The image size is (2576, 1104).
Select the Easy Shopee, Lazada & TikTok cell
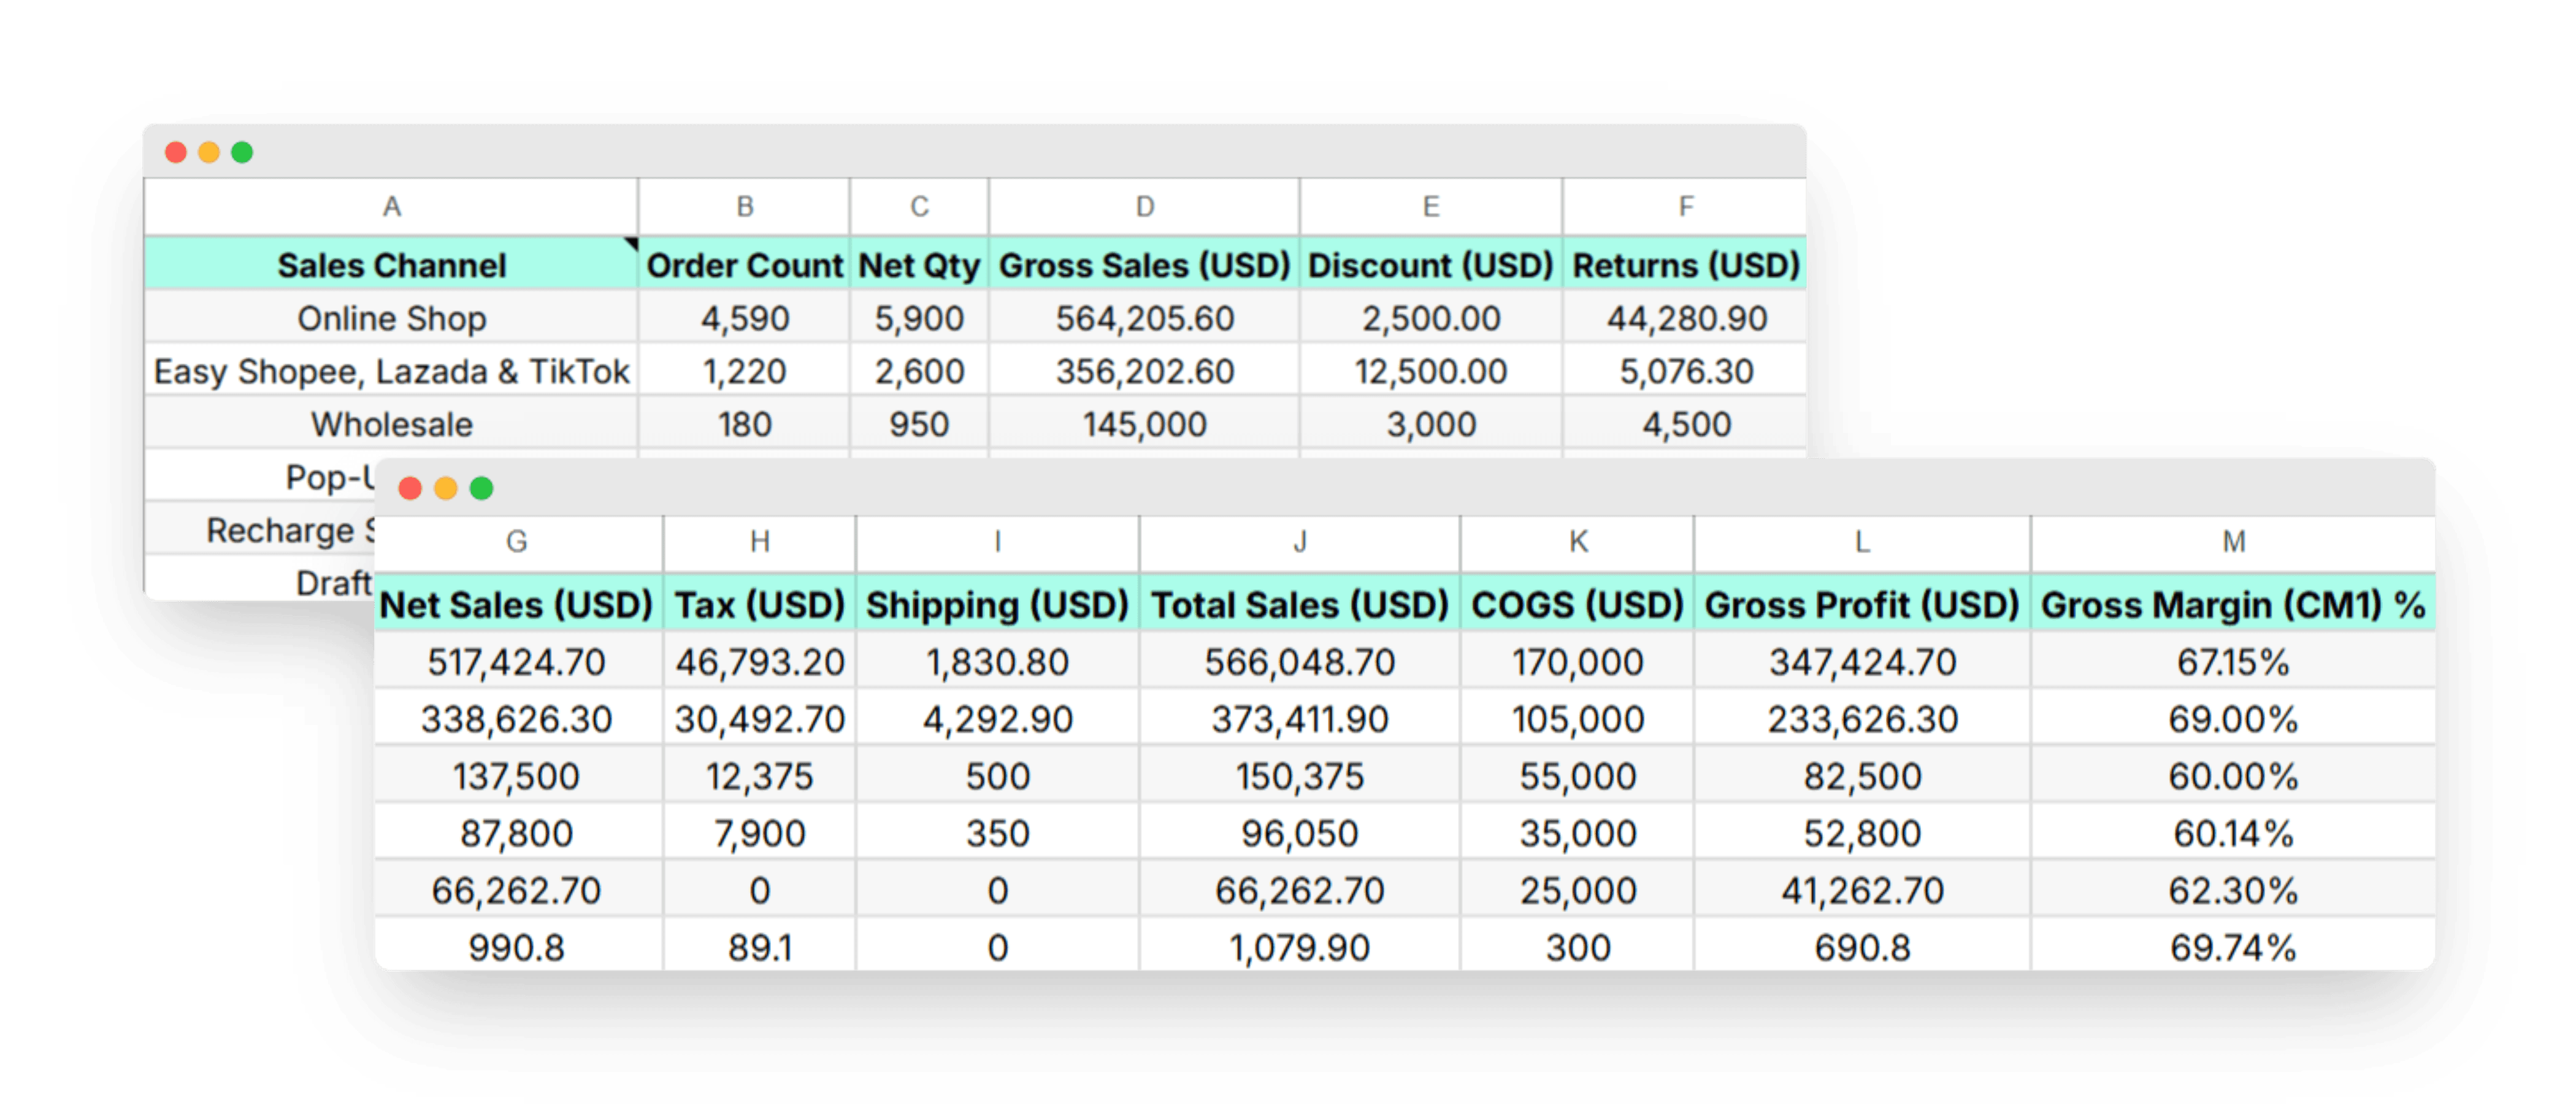pos(391,371)
